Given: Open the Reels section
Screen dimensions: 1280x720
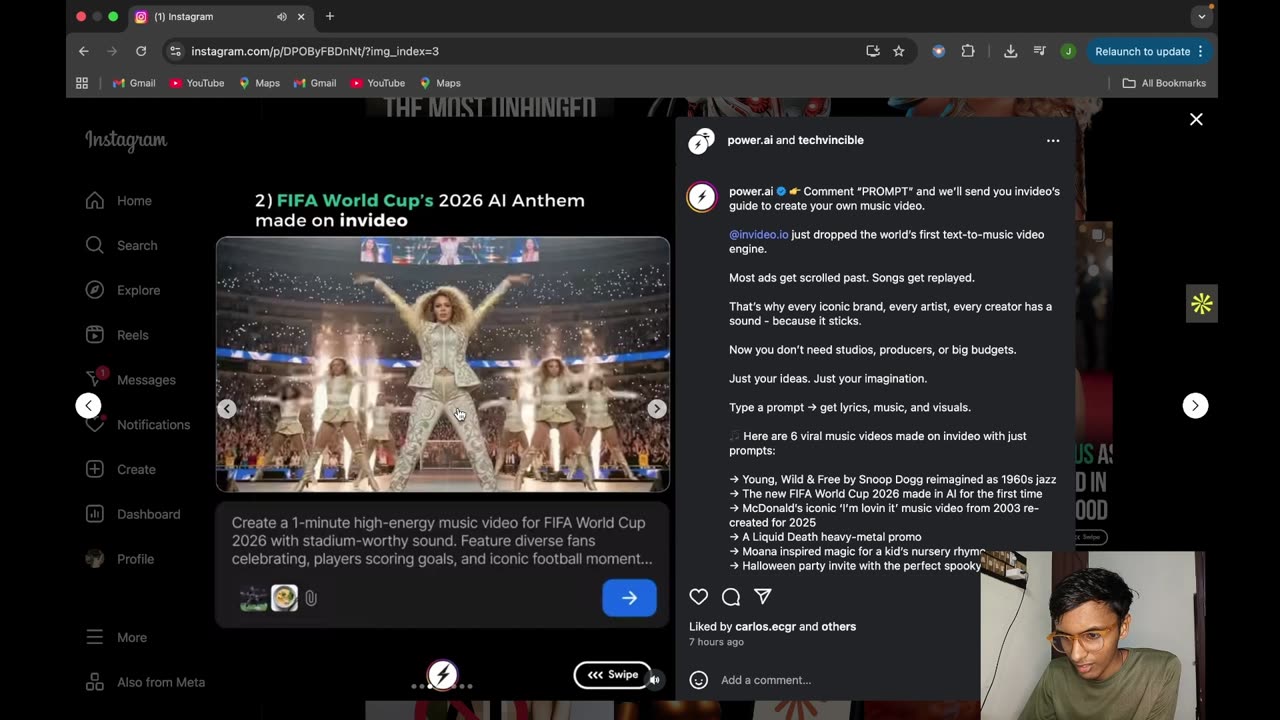Looking at the screenshot, I should pyautogui.click(x=117, y=335).
